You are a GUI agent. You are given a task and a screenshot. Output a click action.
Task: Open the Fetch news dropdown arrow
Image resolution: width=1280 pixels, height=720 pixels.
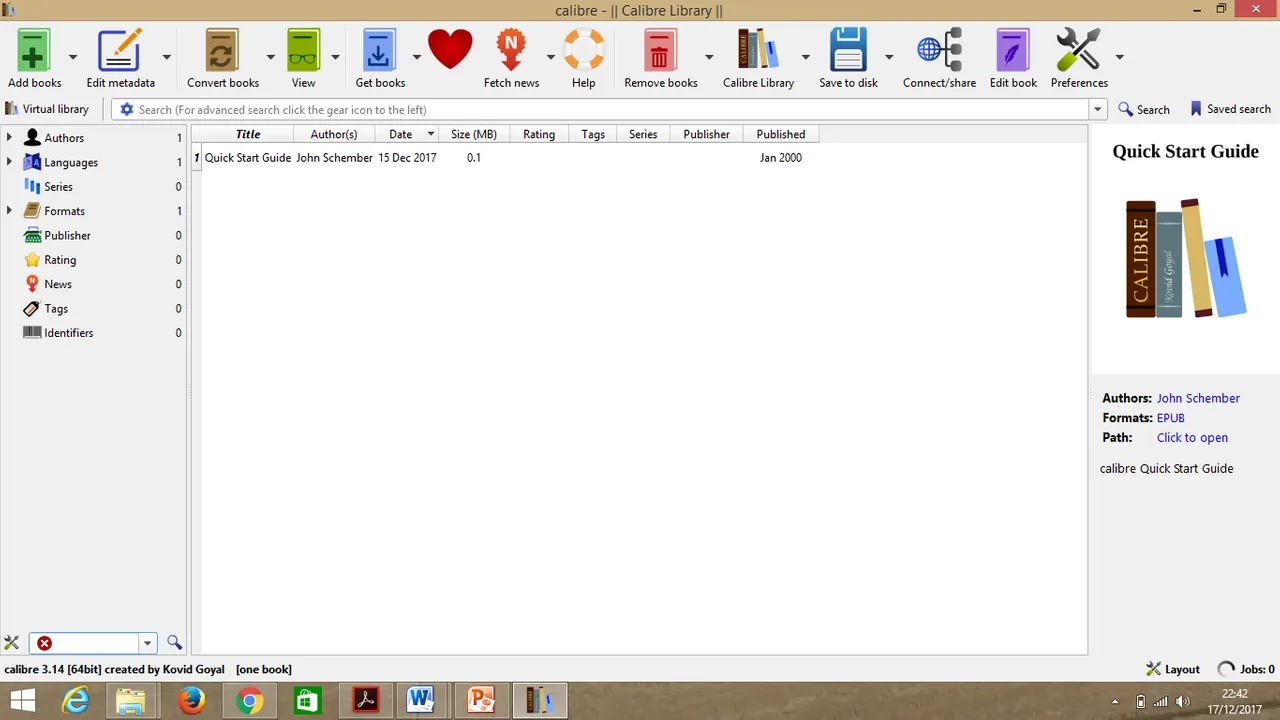(550, 57)
